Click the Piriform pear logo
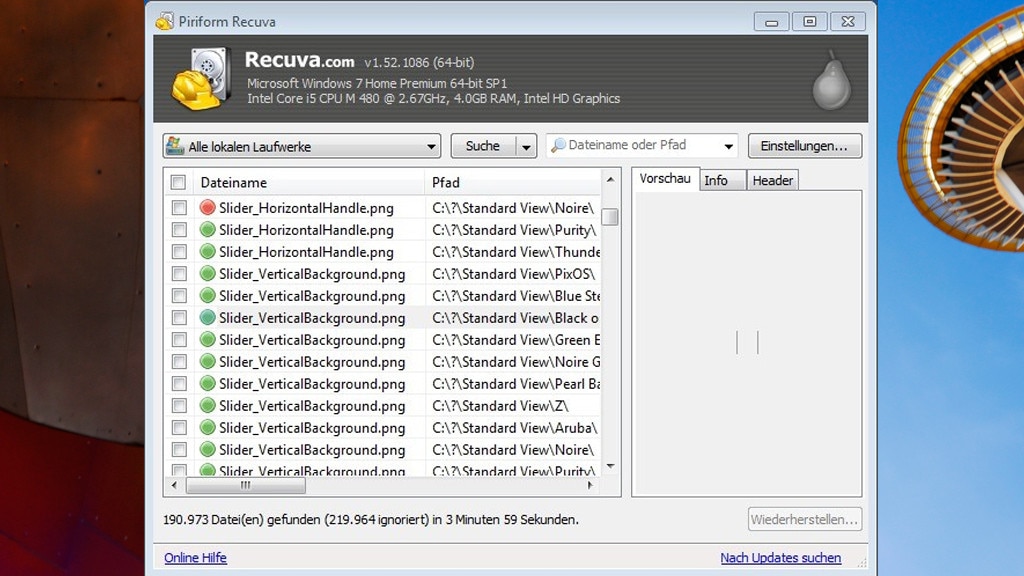 [831, 80]
